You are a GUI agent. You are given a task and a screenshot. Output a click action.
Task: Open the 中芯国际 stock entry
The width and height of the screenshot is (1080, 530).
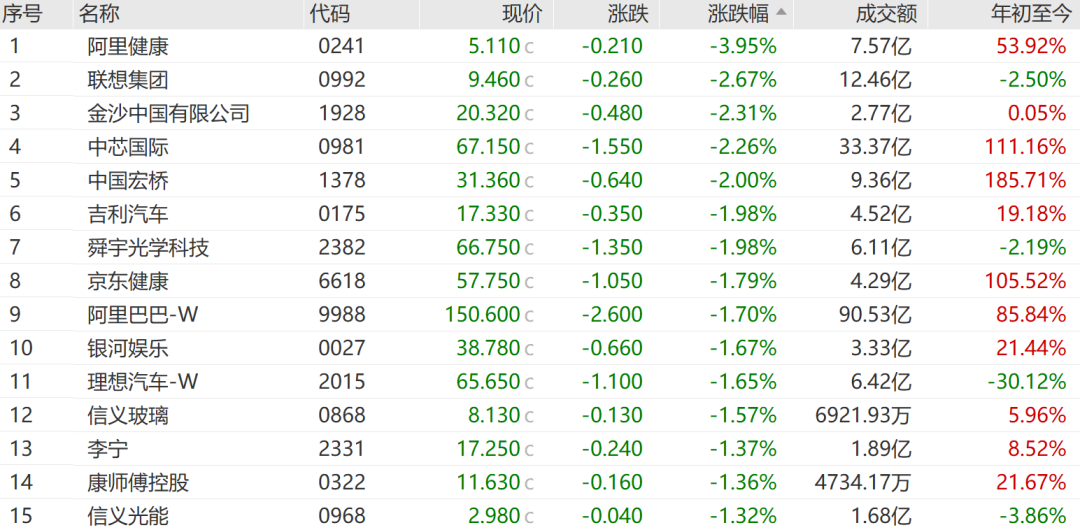(x=128, y=147)
